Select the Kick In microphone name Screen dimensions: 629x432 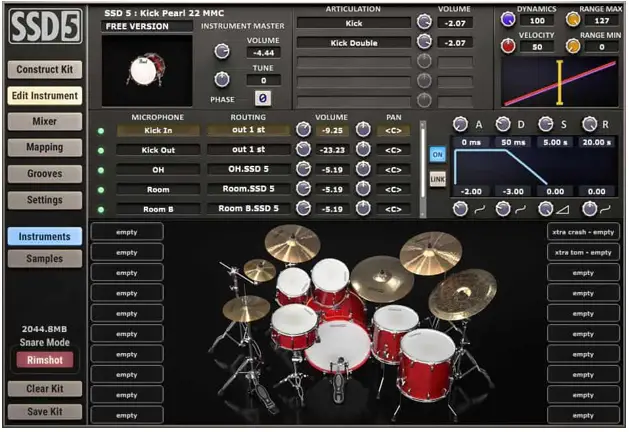click(158, 130)
